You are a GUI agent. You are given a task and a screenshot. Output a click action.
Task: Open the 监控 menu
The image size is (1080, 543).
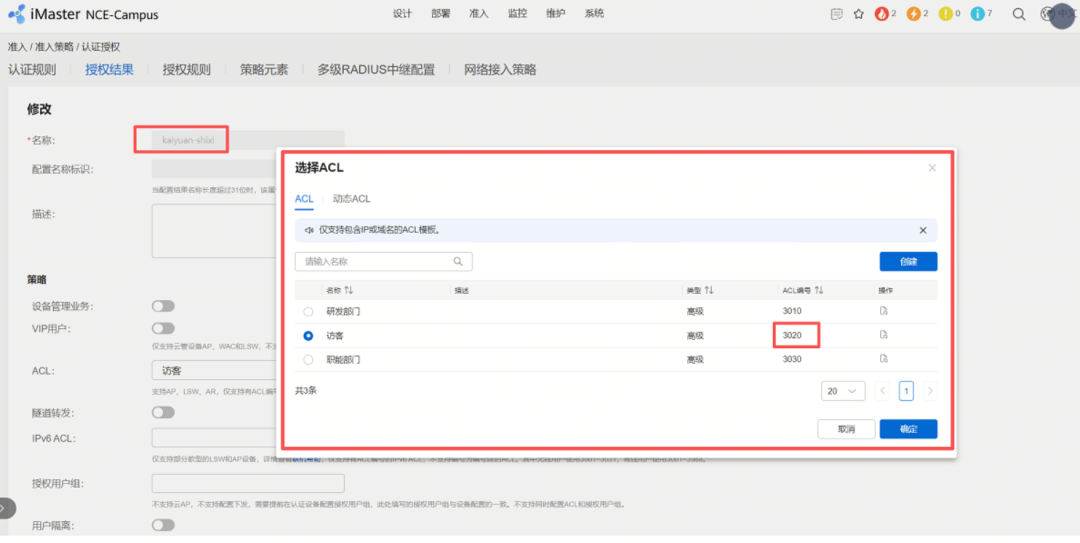point(517,14)
